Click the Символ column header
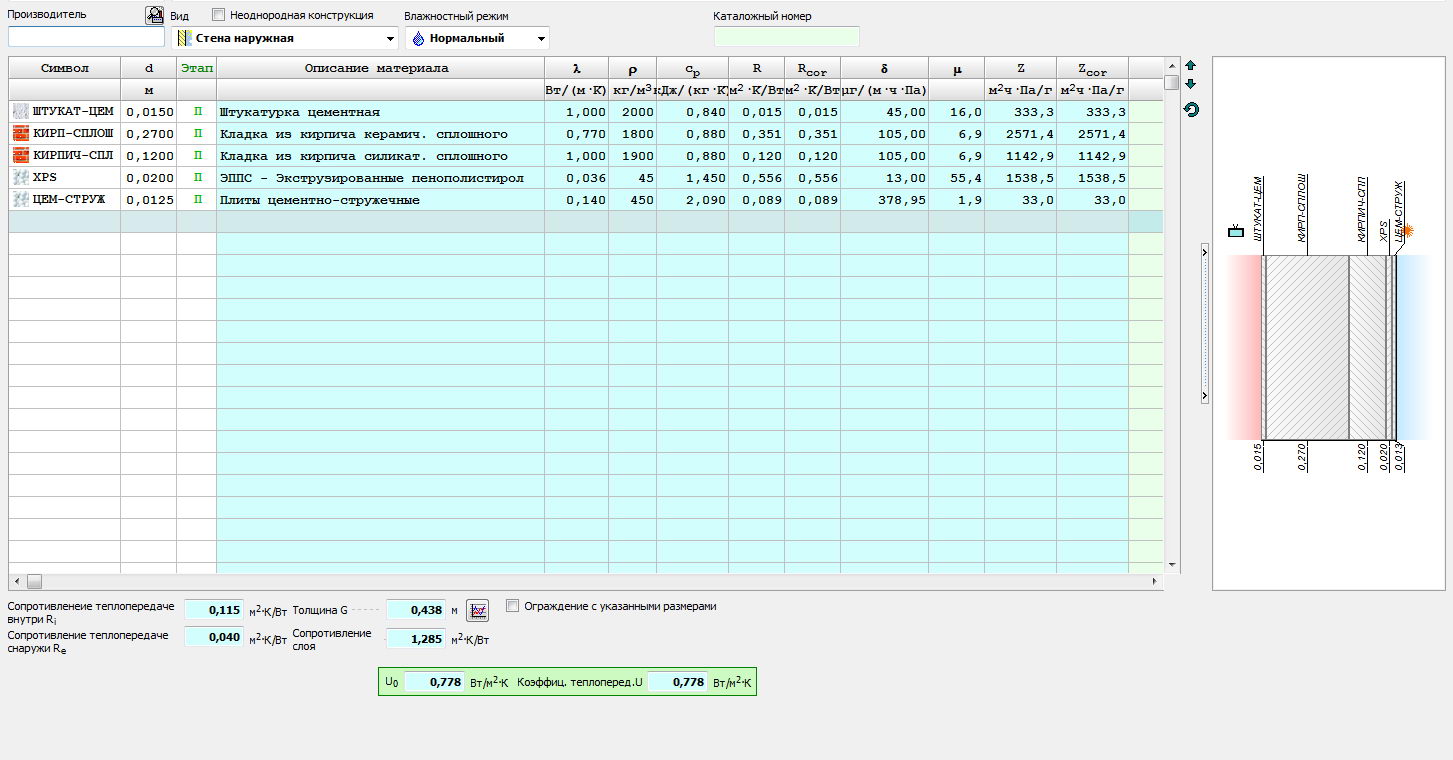 click(x=64, y=68)
